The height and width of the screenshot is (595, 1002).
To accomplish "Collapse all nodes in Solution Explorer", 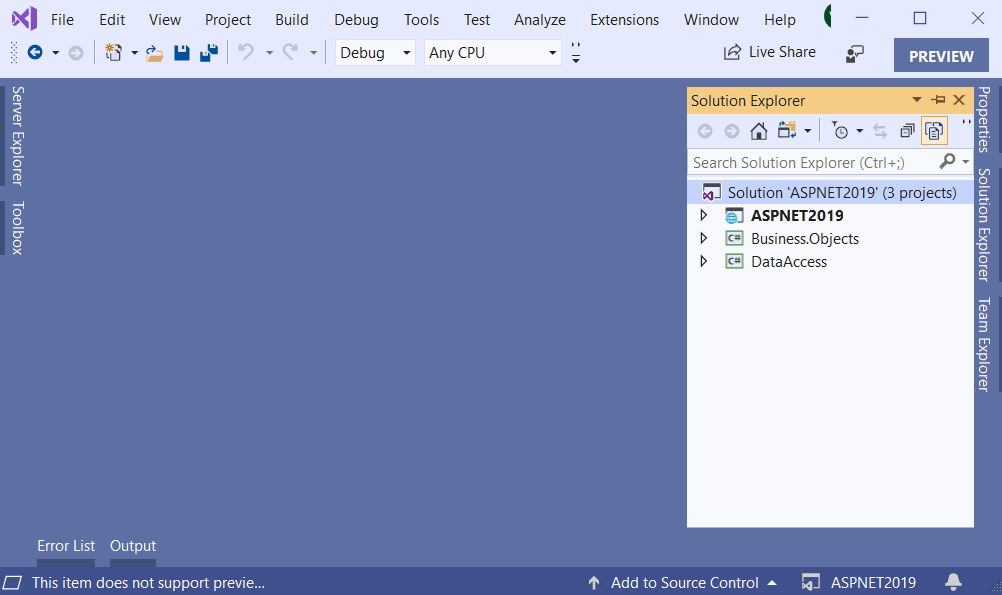I will click(906, 131).
